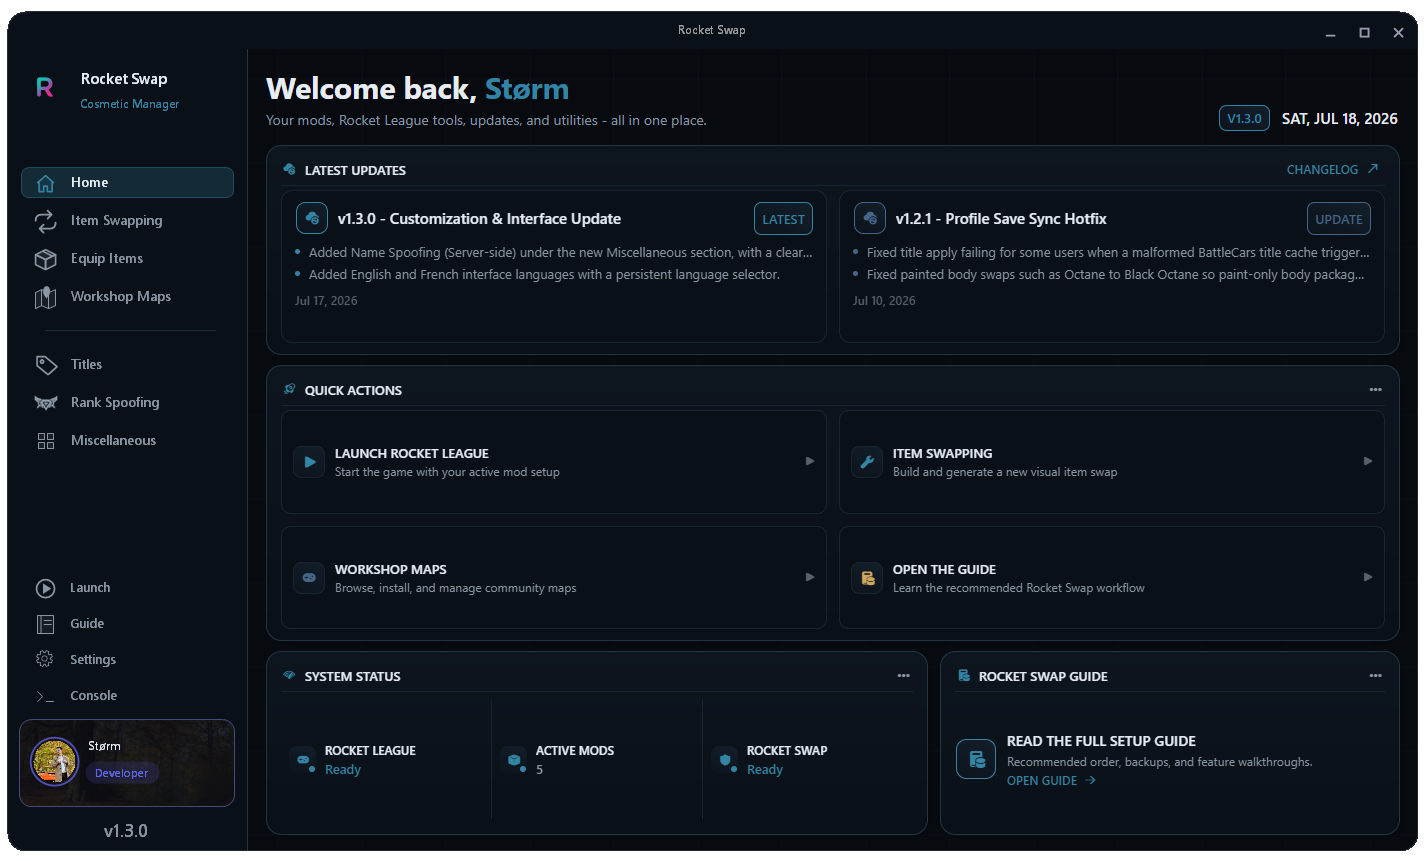Screen dimensions: 1427x861
Task: Click the V1.3.0 version badge in header
Action: (x=1244, y=118)
